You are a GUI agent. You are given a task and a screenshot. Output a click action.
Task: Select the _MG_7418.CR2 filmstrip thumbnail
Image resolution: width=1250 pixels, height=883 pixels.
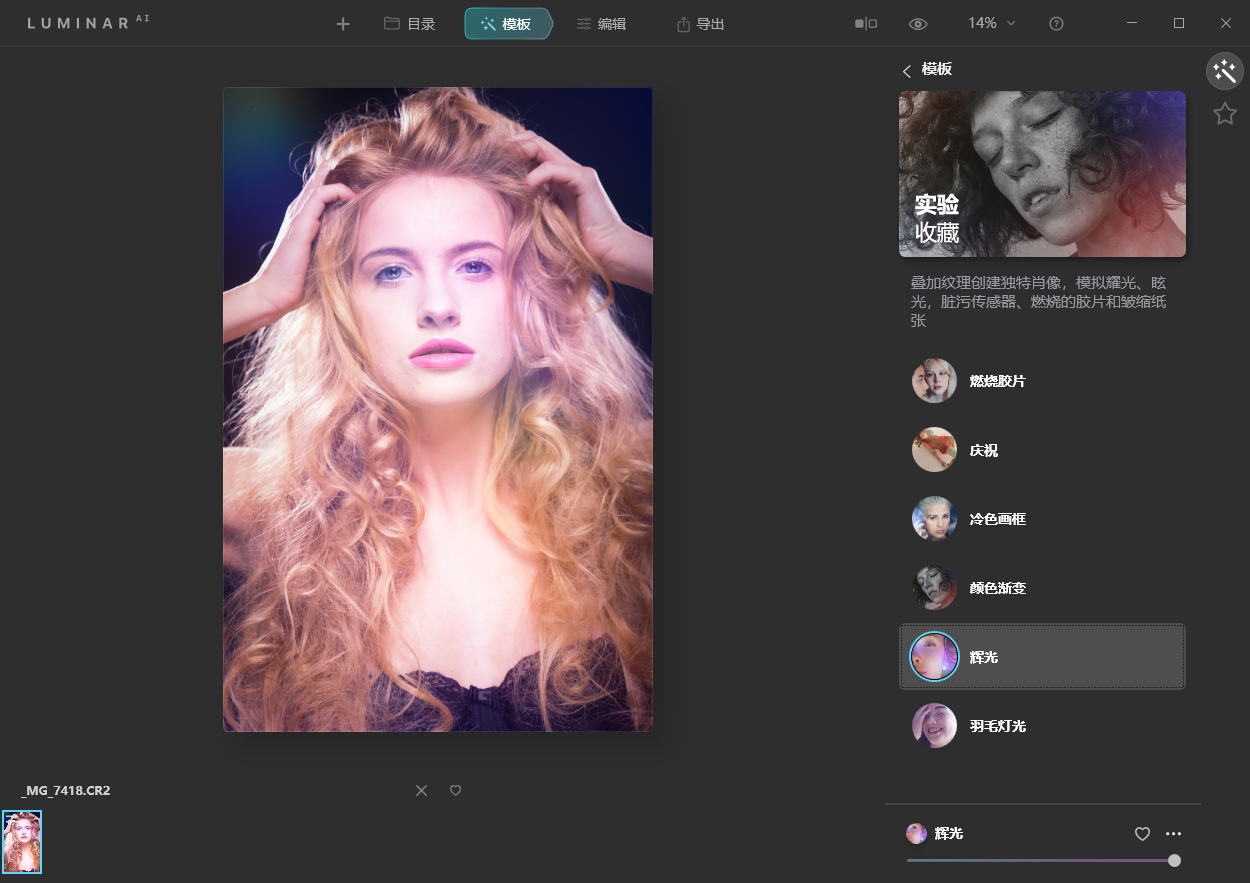pos(22,842)
